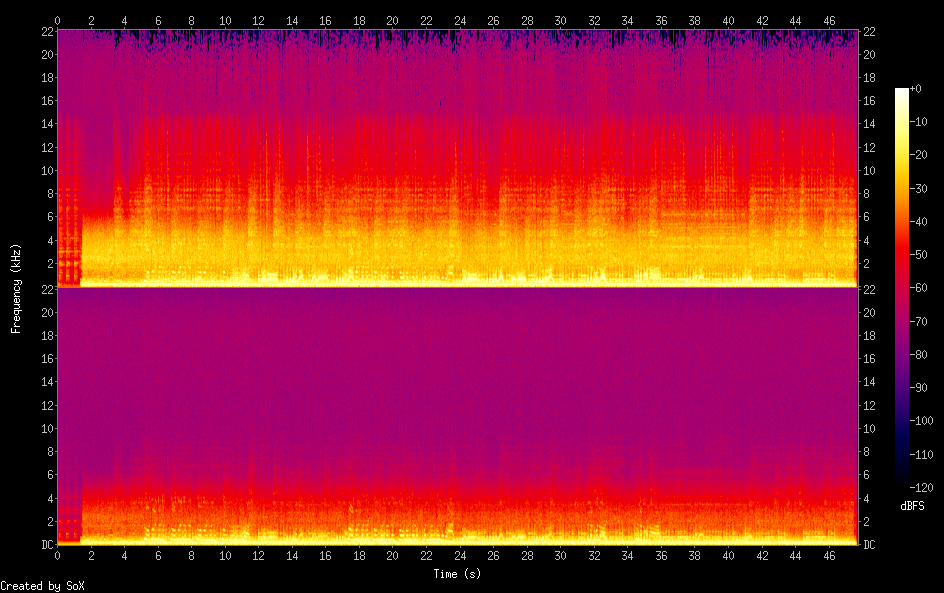944x593 pixels.
Task: Click the "Created by SoX" text
Action: (x=42, y=586)
